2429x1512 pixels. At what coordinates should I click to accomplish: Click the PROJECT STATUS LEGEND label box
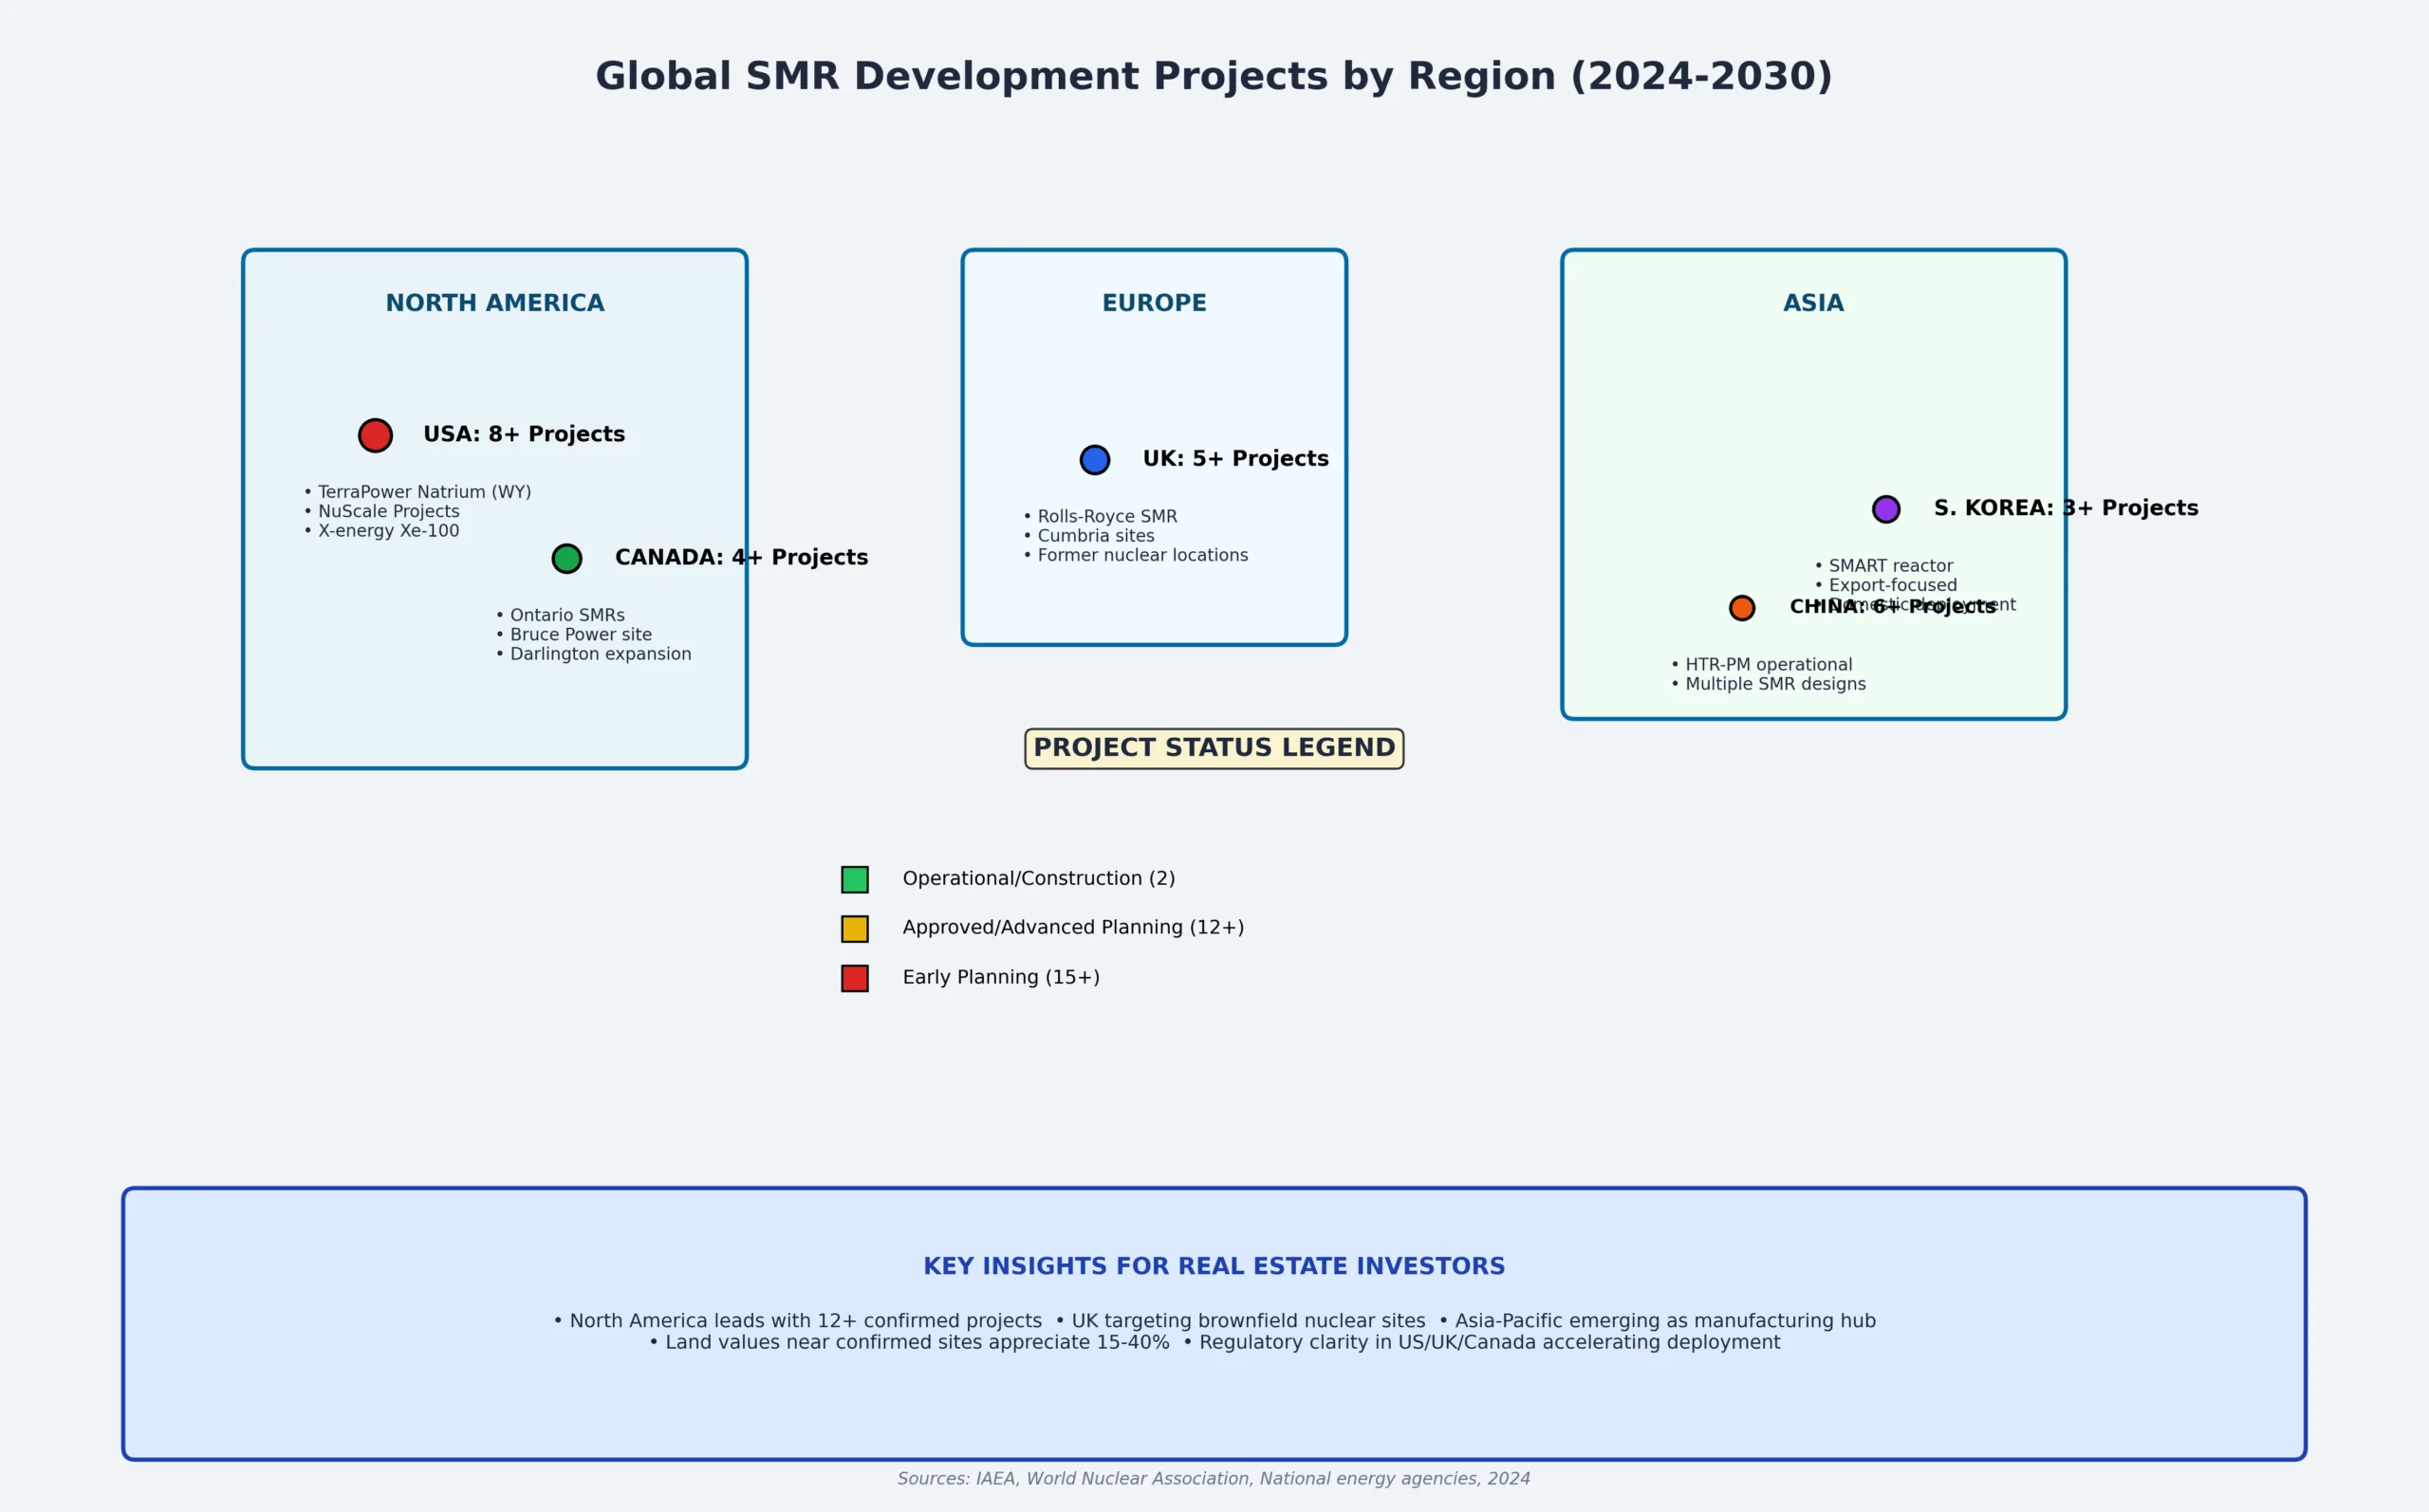click(x=1214, y=748)
